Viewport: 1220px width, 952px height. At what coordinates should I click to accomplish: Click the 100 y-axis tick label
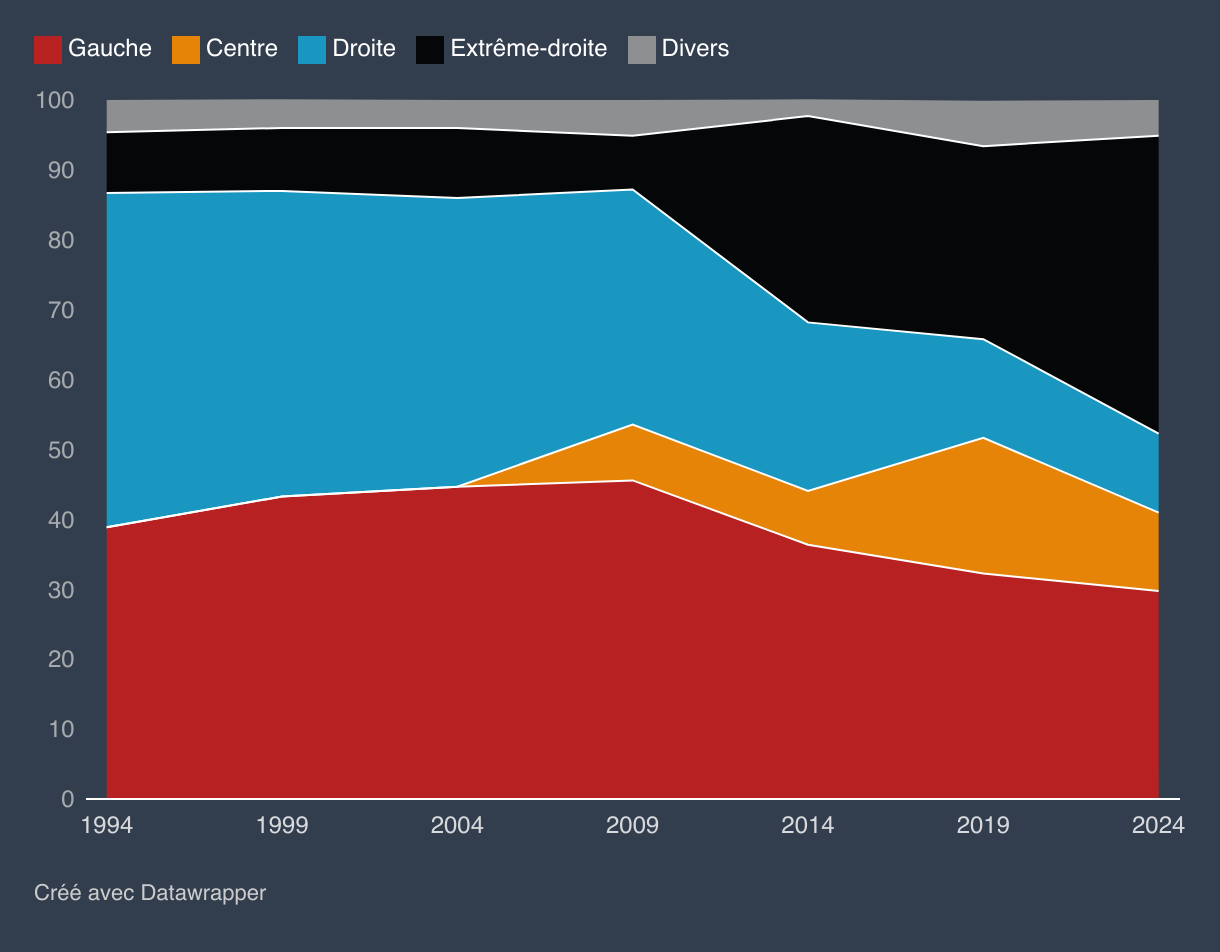click(x=55, y=100)
